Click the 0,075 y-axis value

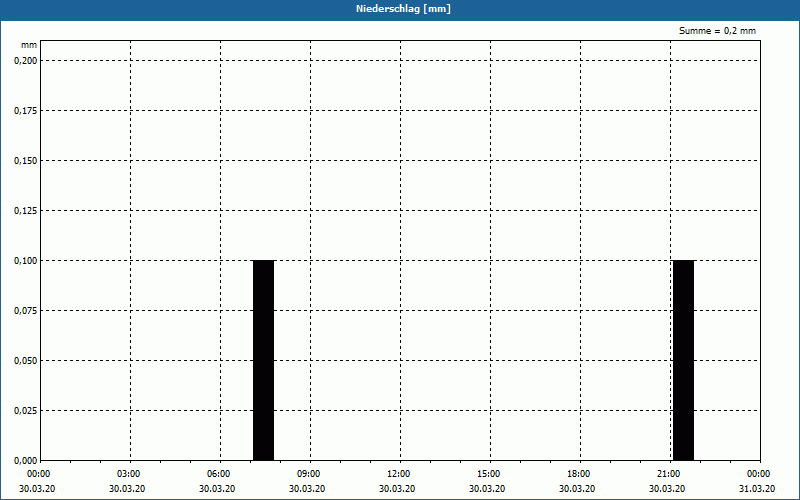(26, 310)
